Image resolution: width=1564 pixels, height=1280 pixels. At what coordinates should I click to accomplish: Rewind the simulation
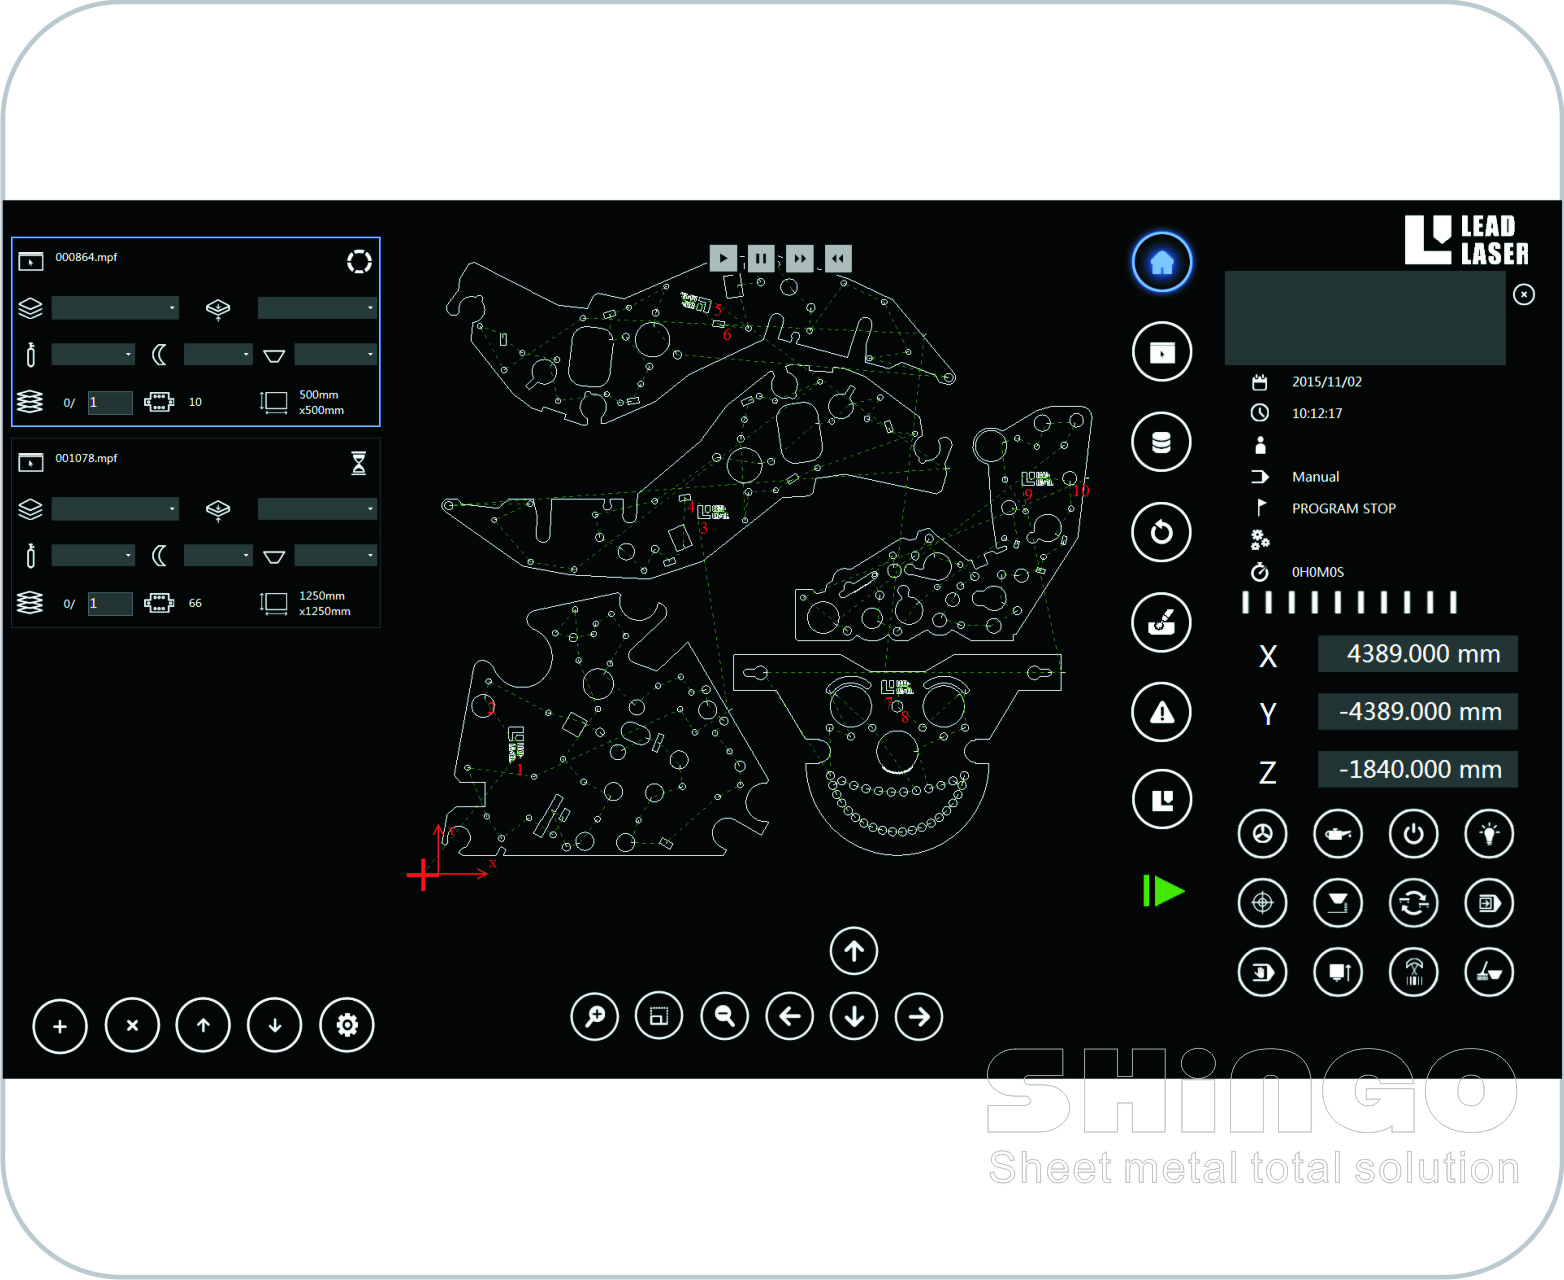pos(838,258)
